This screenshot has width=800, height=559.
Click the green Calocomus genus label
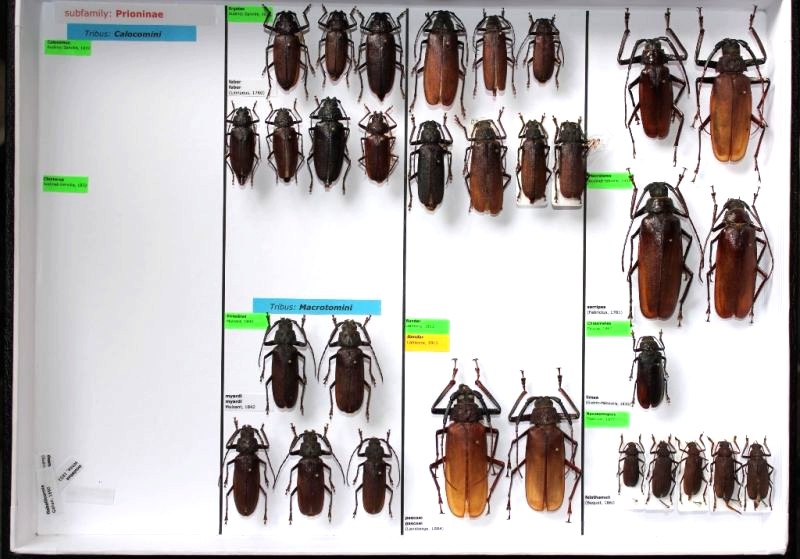(x=67, y=46)
